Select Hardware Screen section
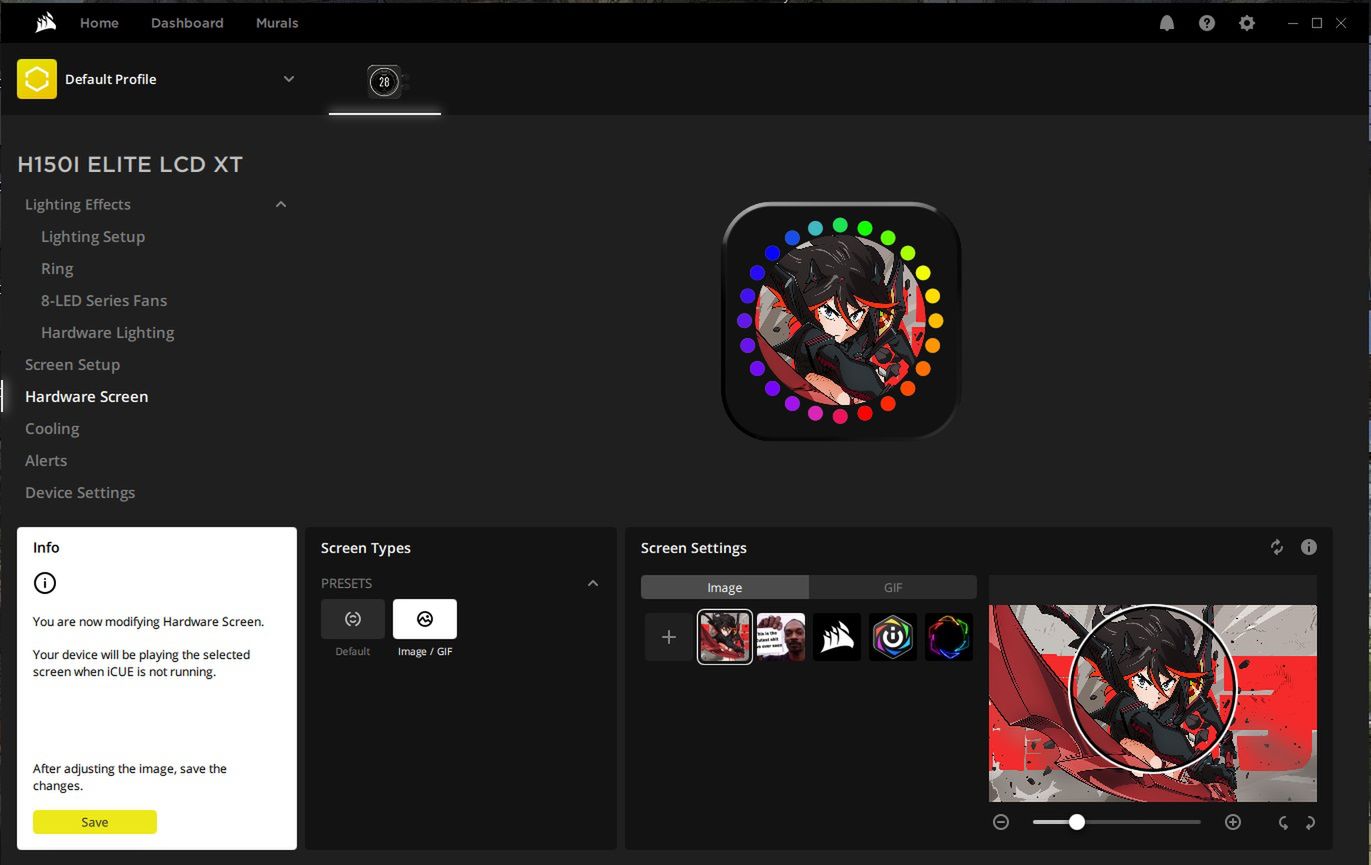The height and width of the screenshot is (865, 1371). pos(86,396)
